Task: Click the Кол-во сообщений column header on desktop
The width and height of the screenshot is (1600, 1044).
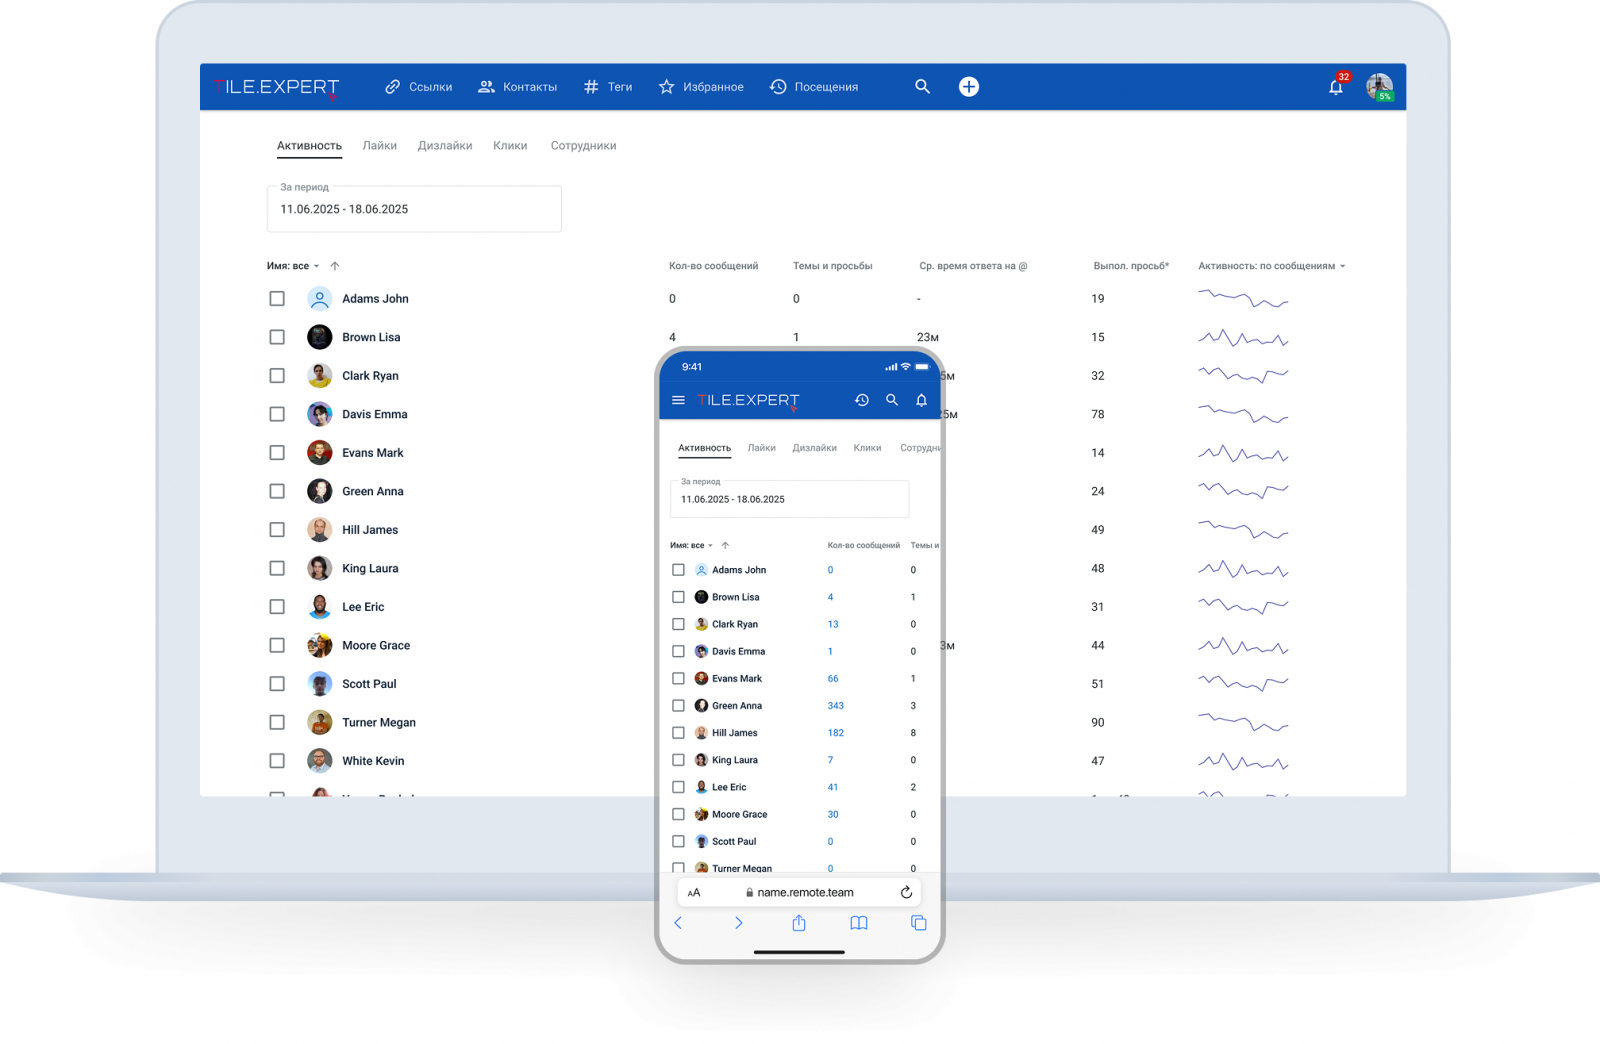Action: pyautogui.click(x=713, y=266)
